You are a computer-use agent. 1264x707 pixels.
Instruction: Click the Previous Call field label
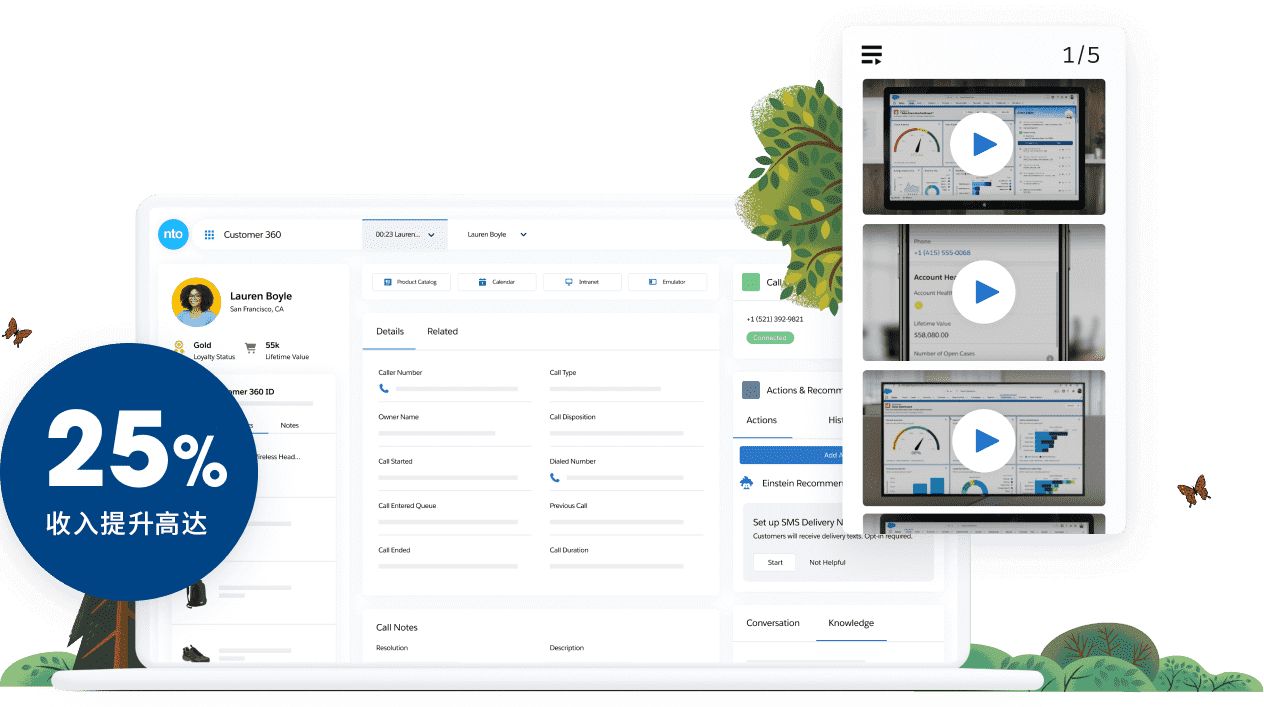568,506
